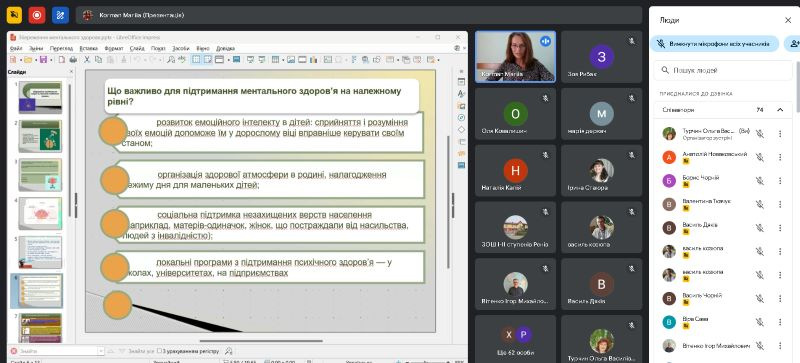
Task: Click the slide area horizontal scrollbar
Action: tap(261, 341)
